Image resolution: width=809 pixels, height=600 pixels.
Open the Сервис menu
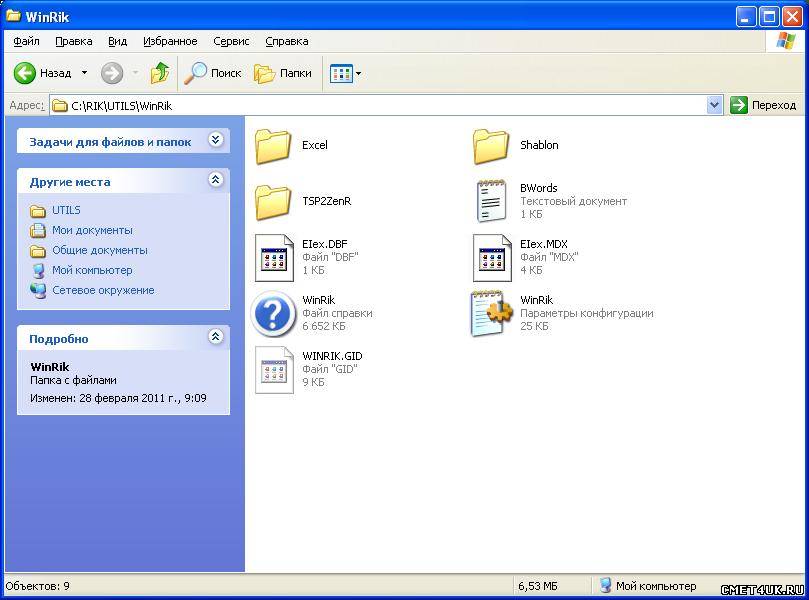click(x=231, y=41)
